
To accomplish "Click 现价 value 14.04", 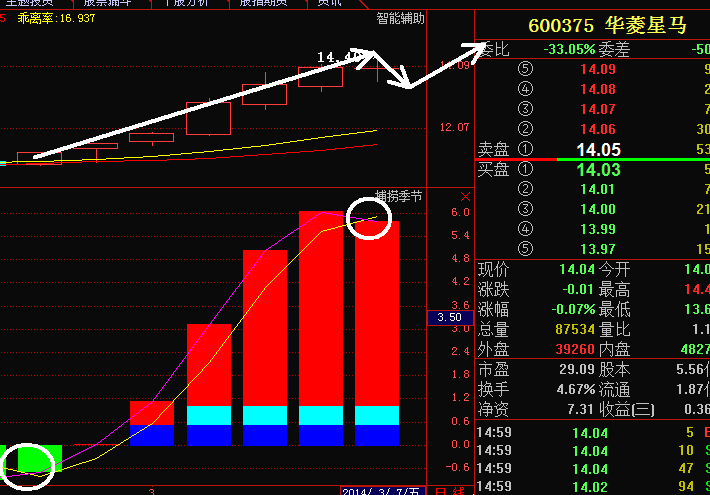I will (577, 269).
